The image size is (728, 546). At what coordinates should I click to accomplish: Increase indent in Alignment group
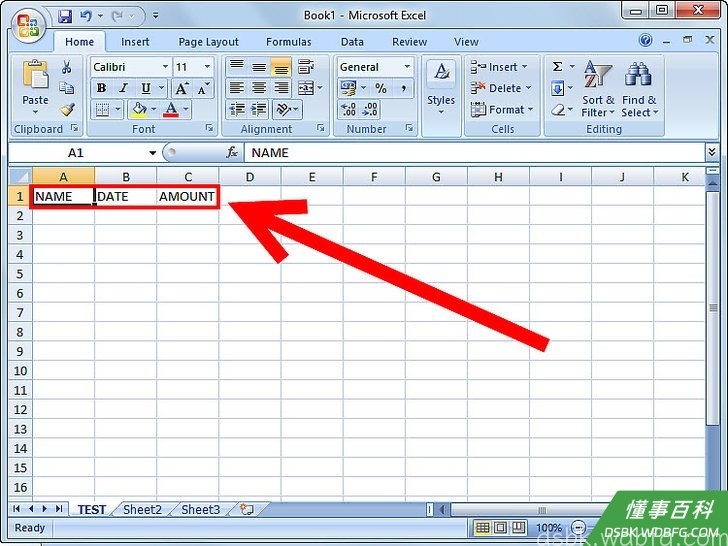259,110
